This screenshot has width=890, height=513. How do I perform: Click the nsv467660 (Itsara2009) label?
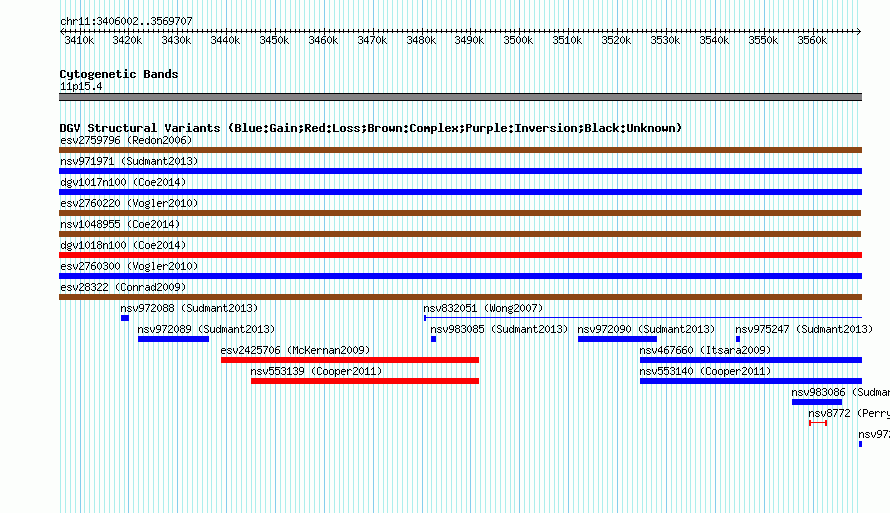[705, 350]
